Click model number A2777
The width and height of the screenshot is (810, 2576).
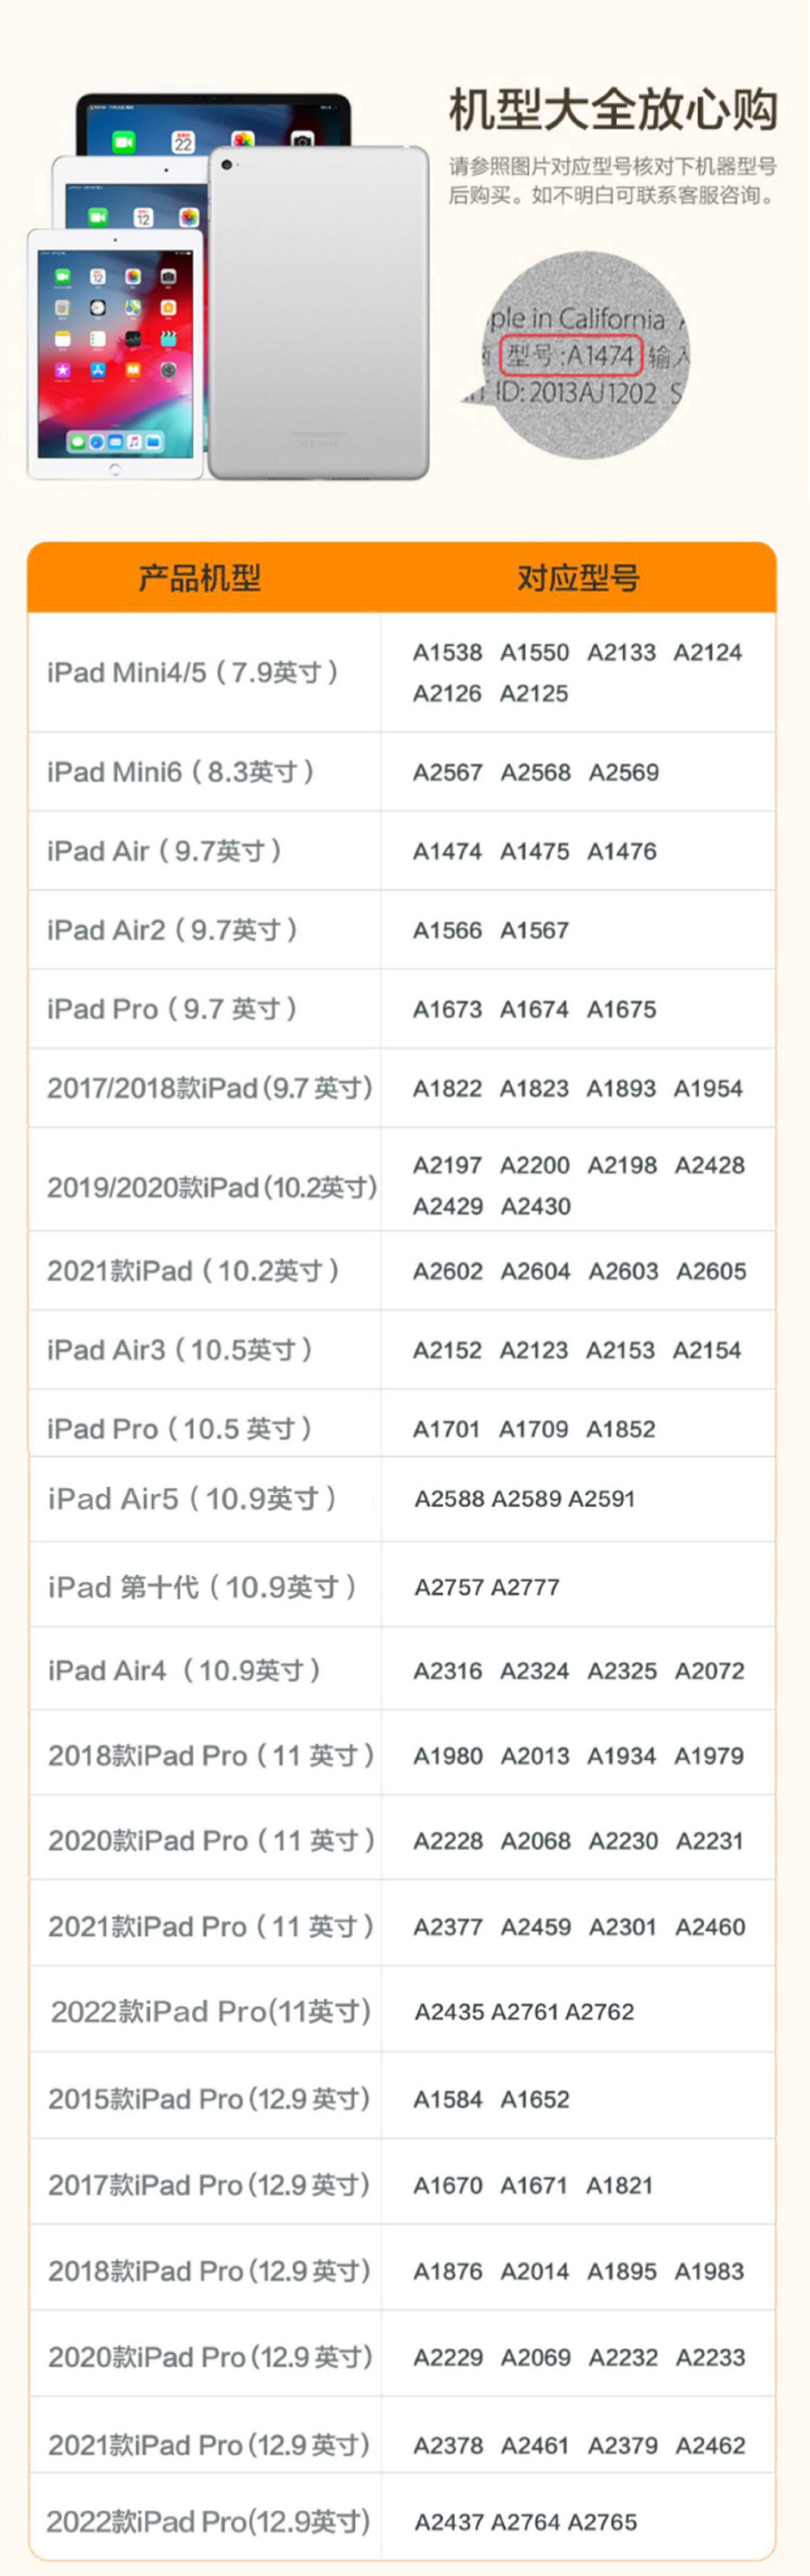[x=526, y=1587]
